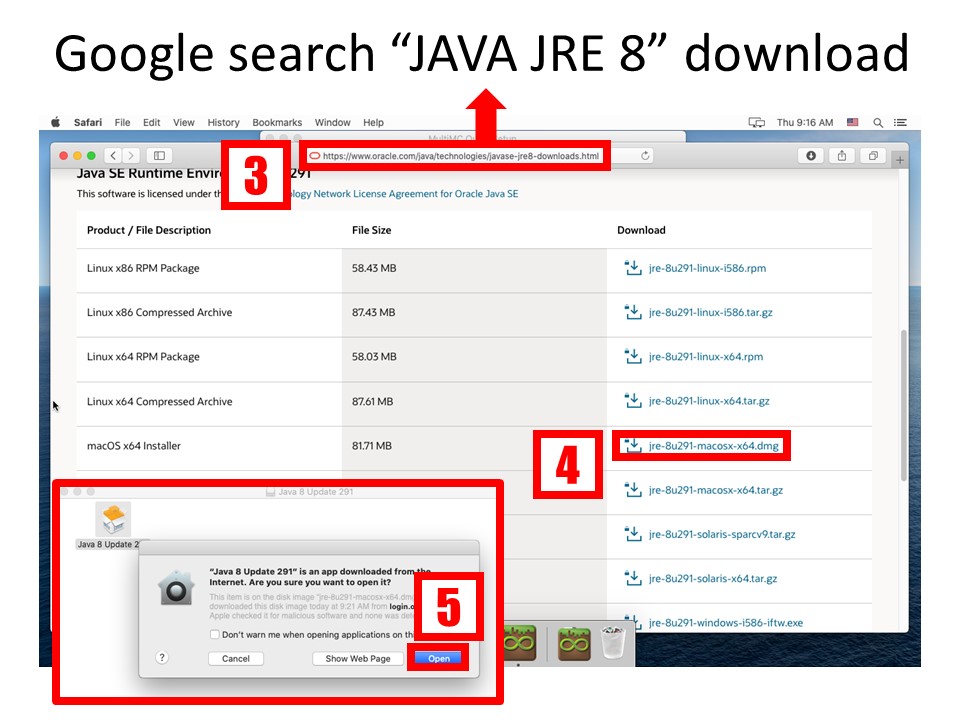The image size is (960, 720).
Task: Click Cancel in the open confirmation dialog
Action: click(x=236, y=659)
